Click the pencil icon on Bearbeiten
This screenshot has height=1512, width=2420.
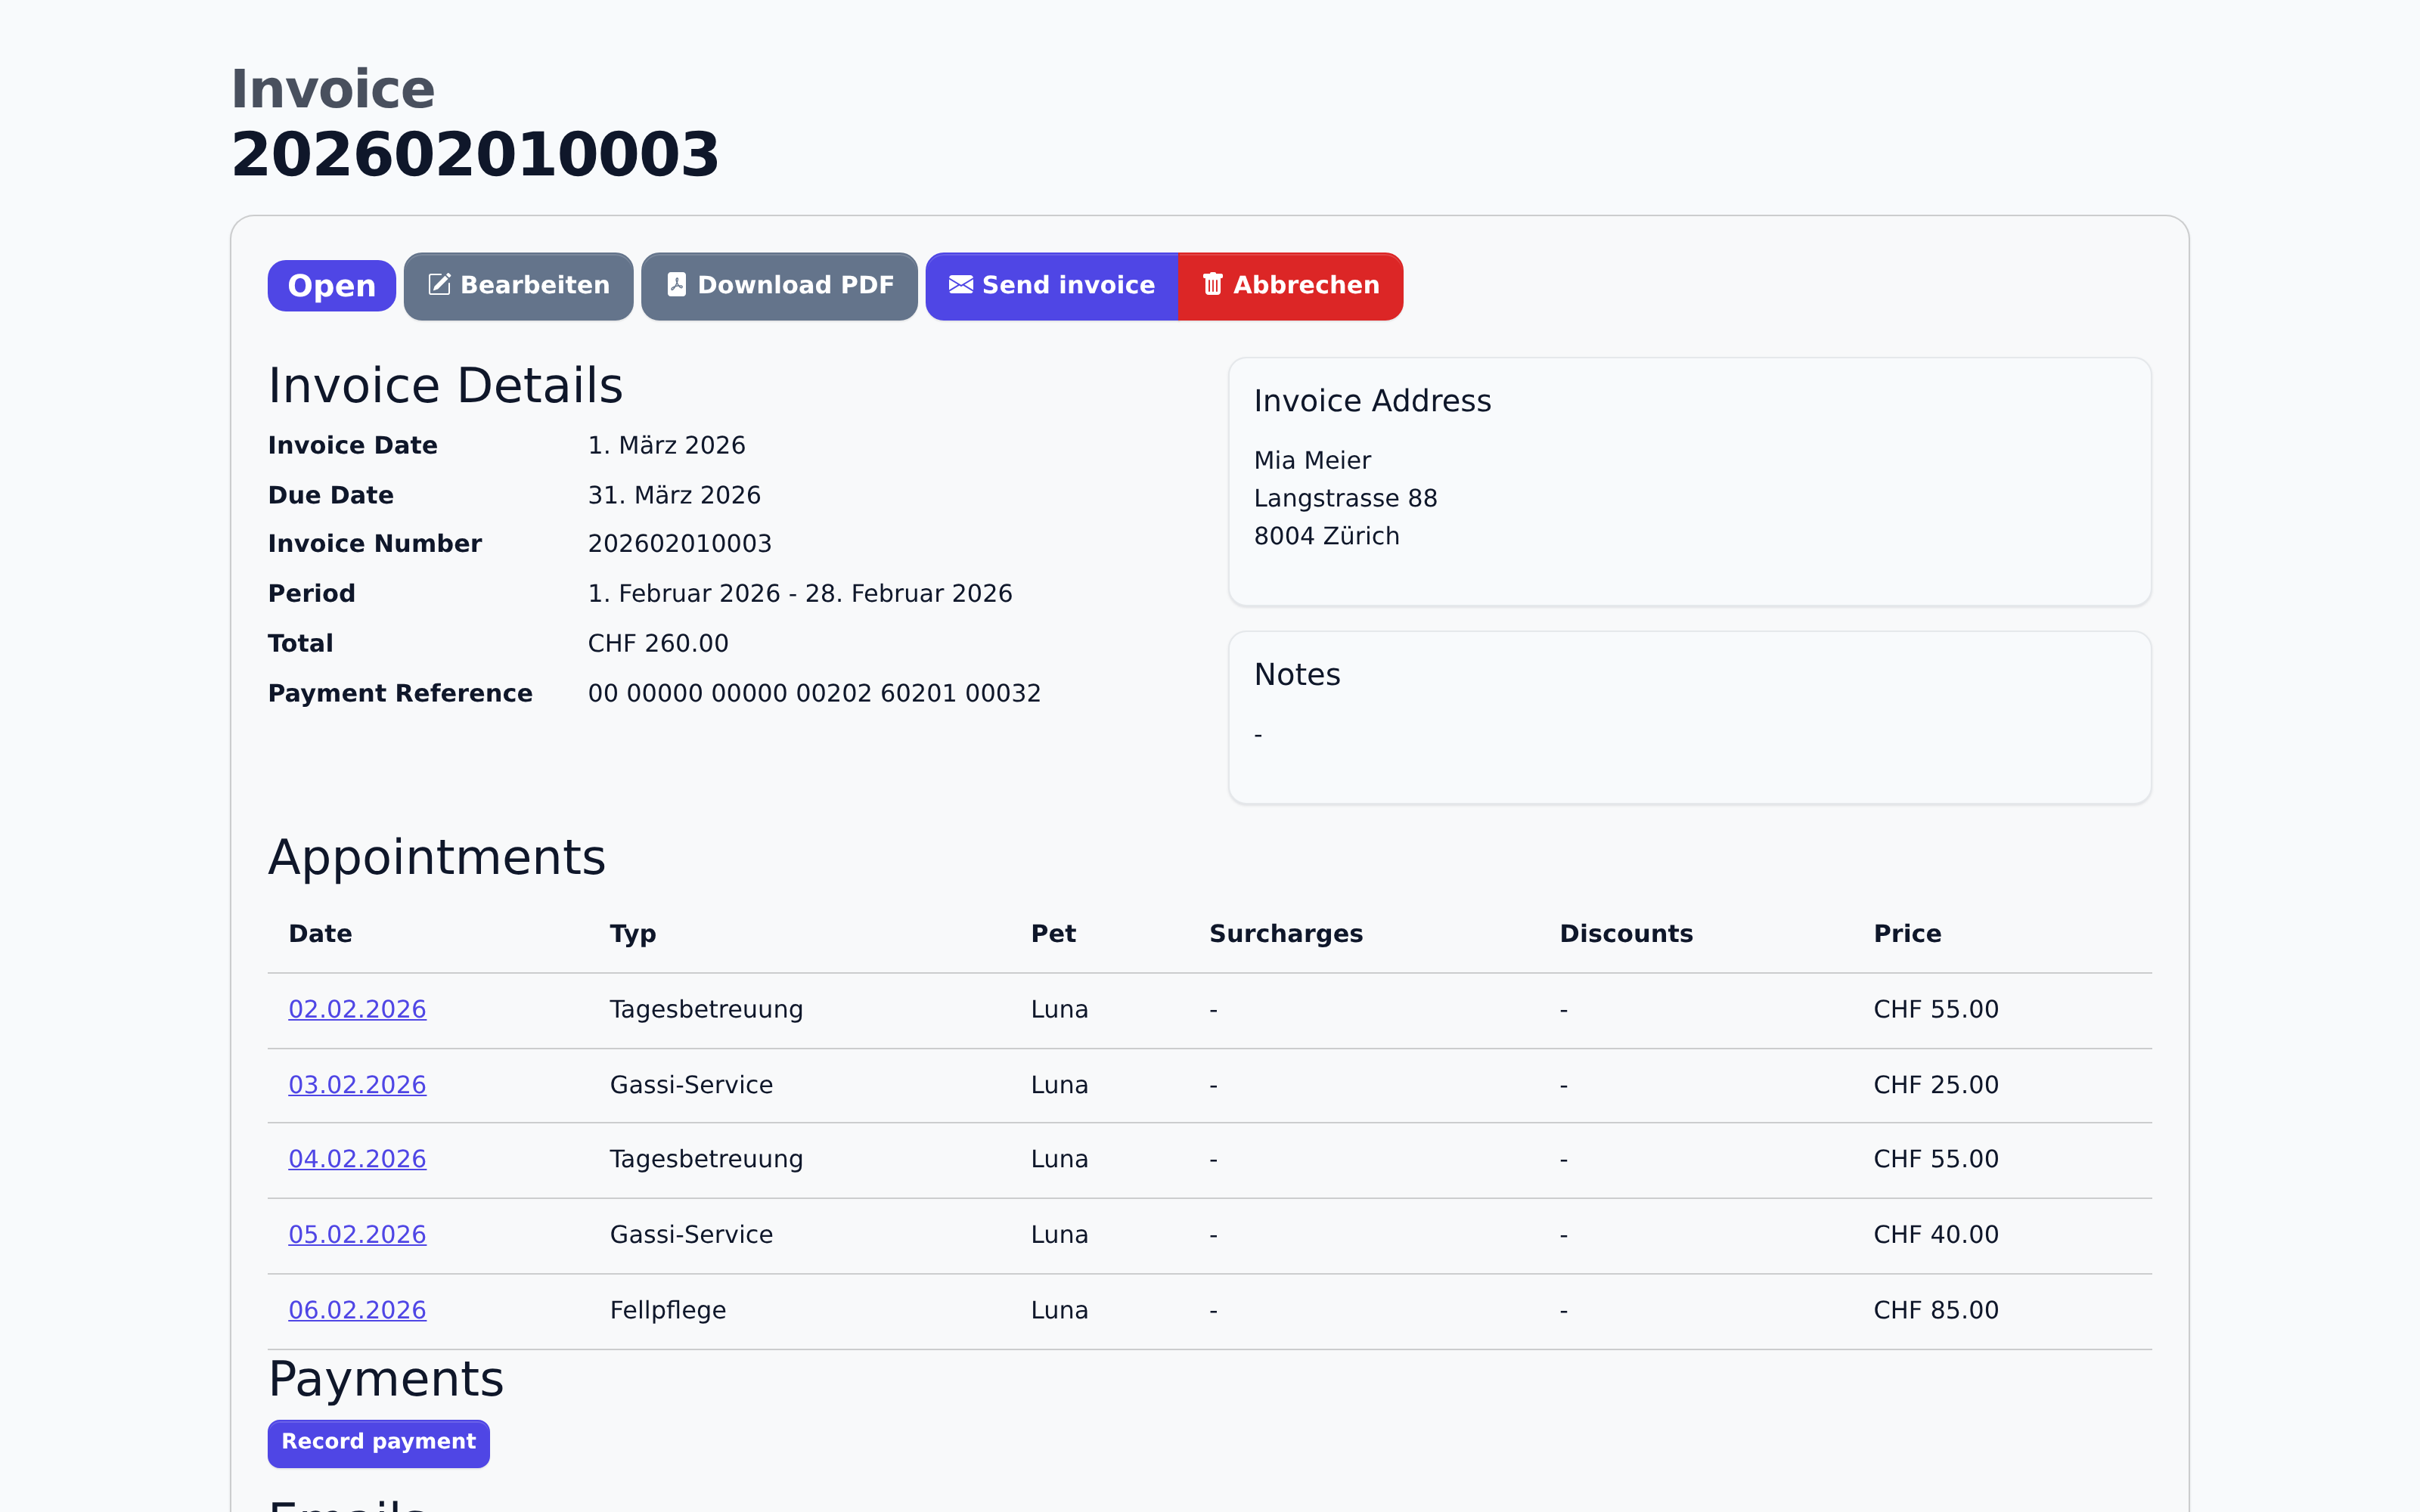coord(439,285)
